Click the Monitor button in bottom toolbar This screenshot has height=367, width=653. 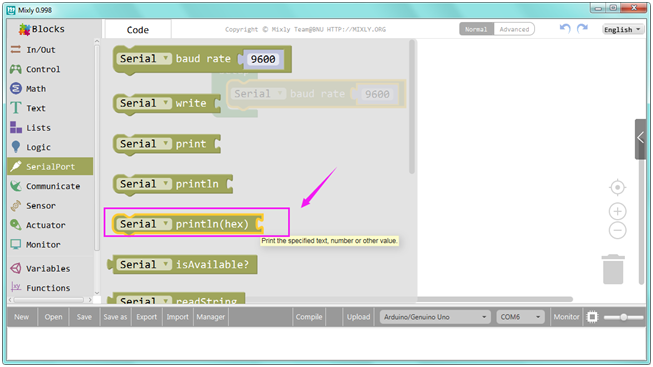tap(566, 317)
